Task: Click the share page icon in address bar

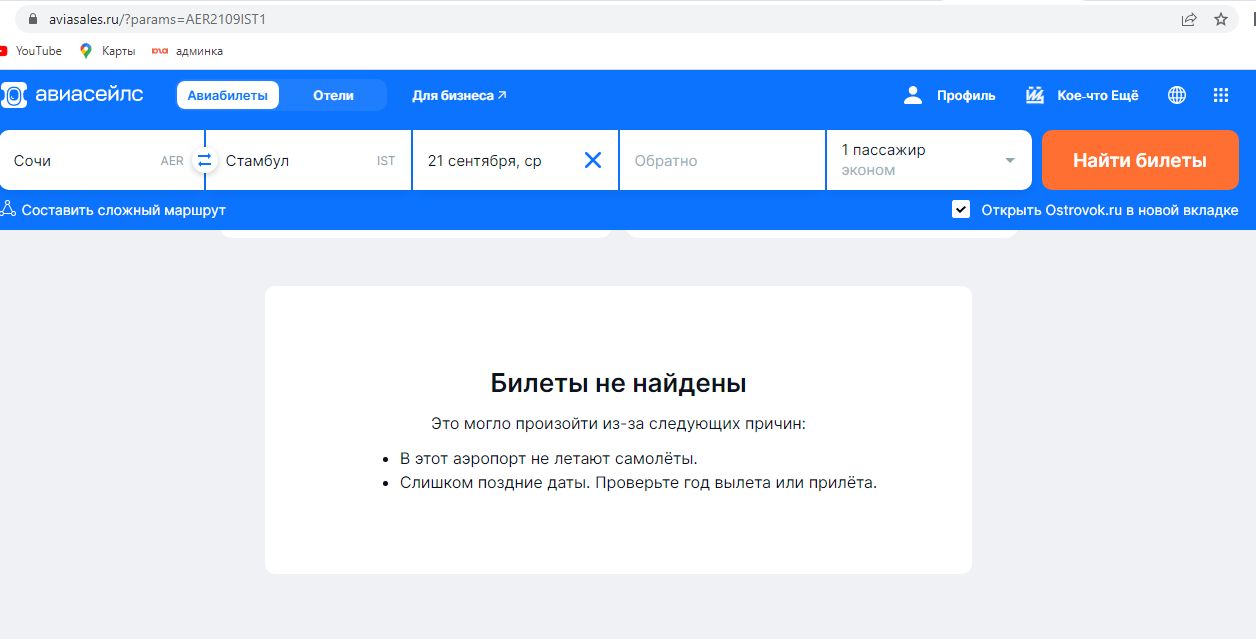Action: [x=1189, y=19]
